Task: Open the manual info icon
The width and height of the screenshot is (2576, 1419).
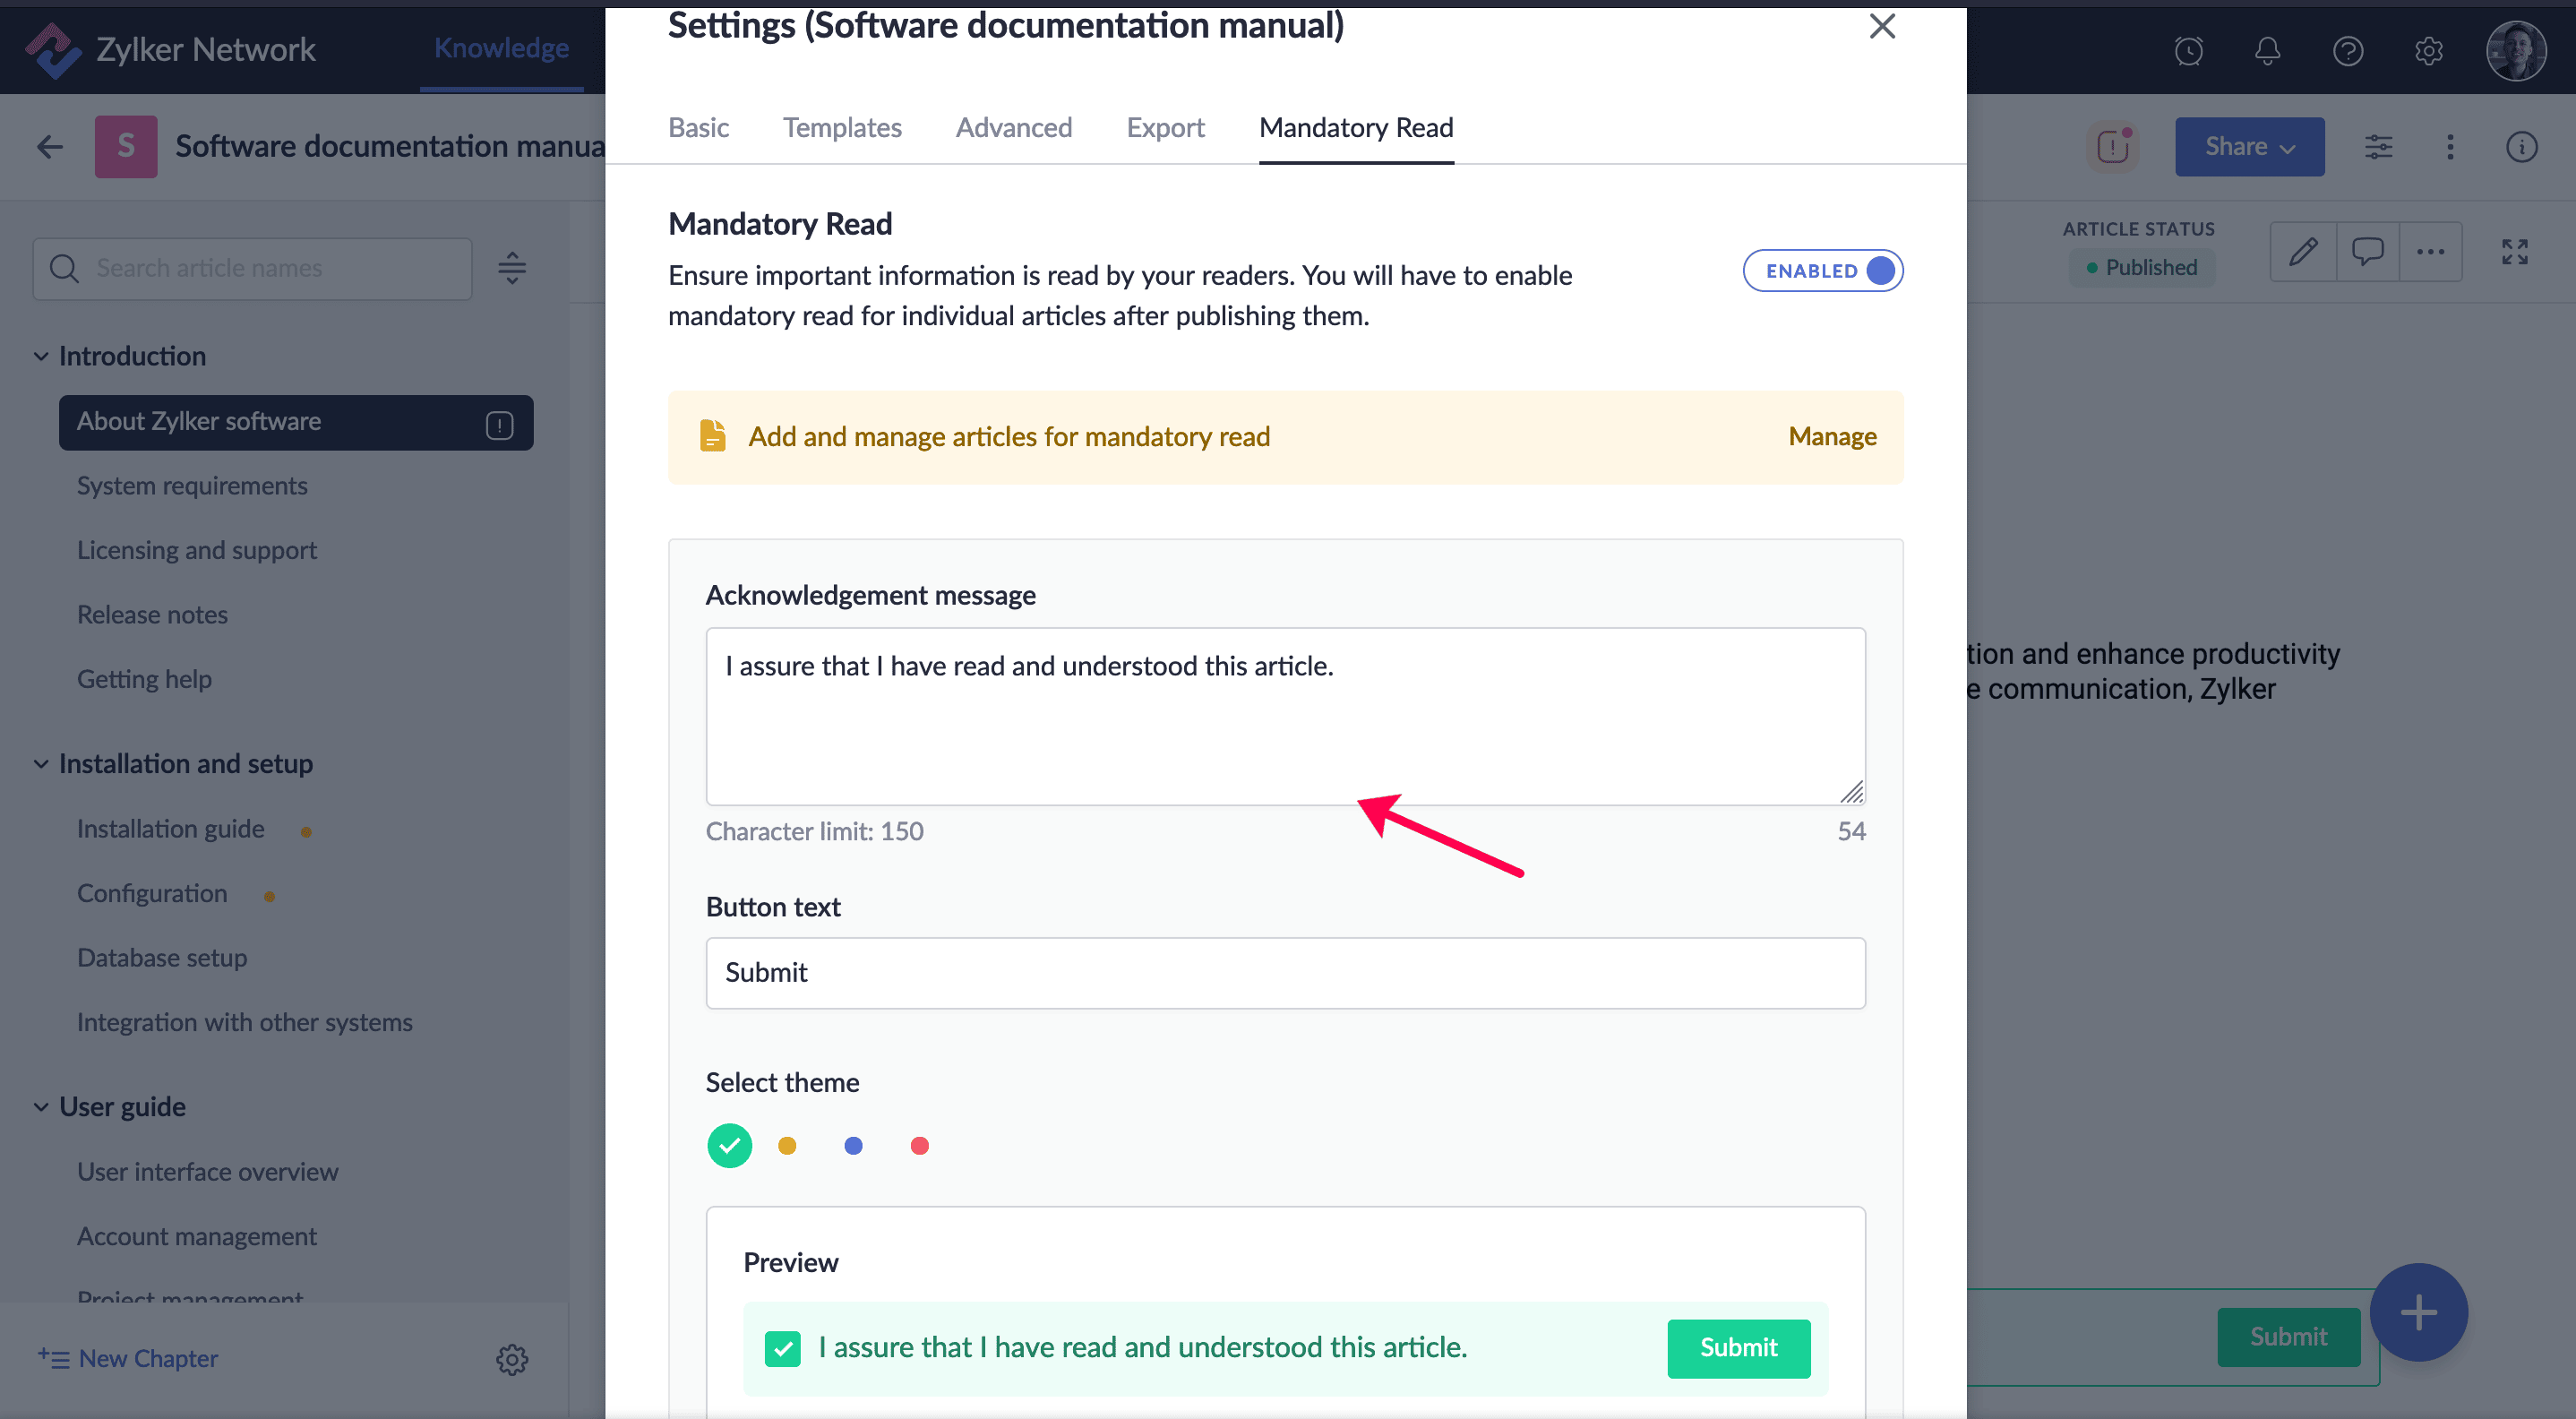Action: click(x=2521, y=147)
